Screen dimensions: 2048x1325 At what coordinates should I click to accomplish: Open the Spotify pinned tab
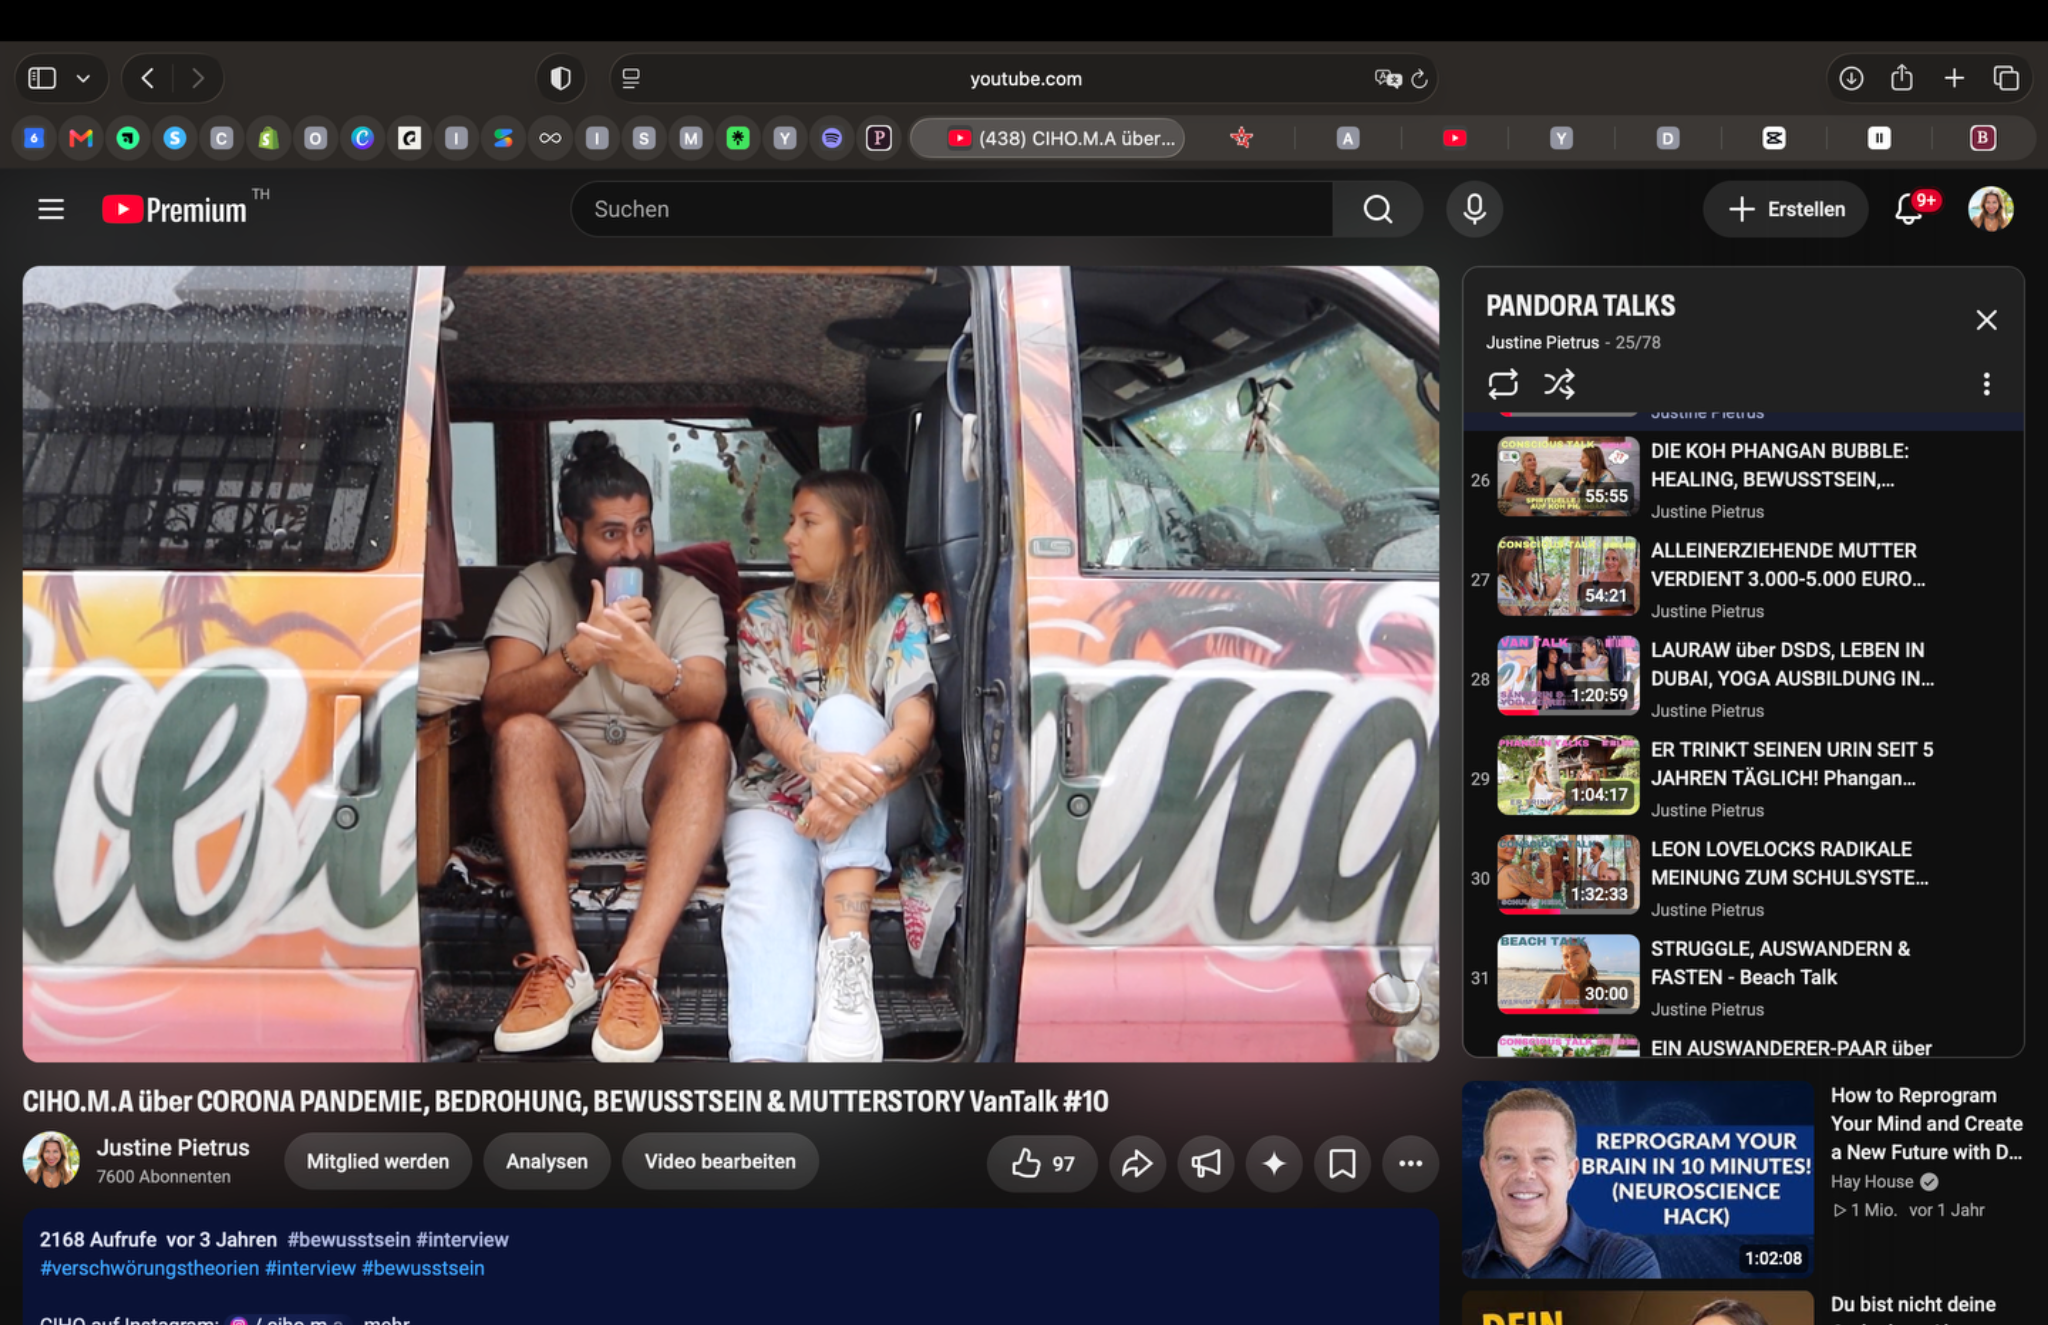pyautogui.click(x=832, y=138)
